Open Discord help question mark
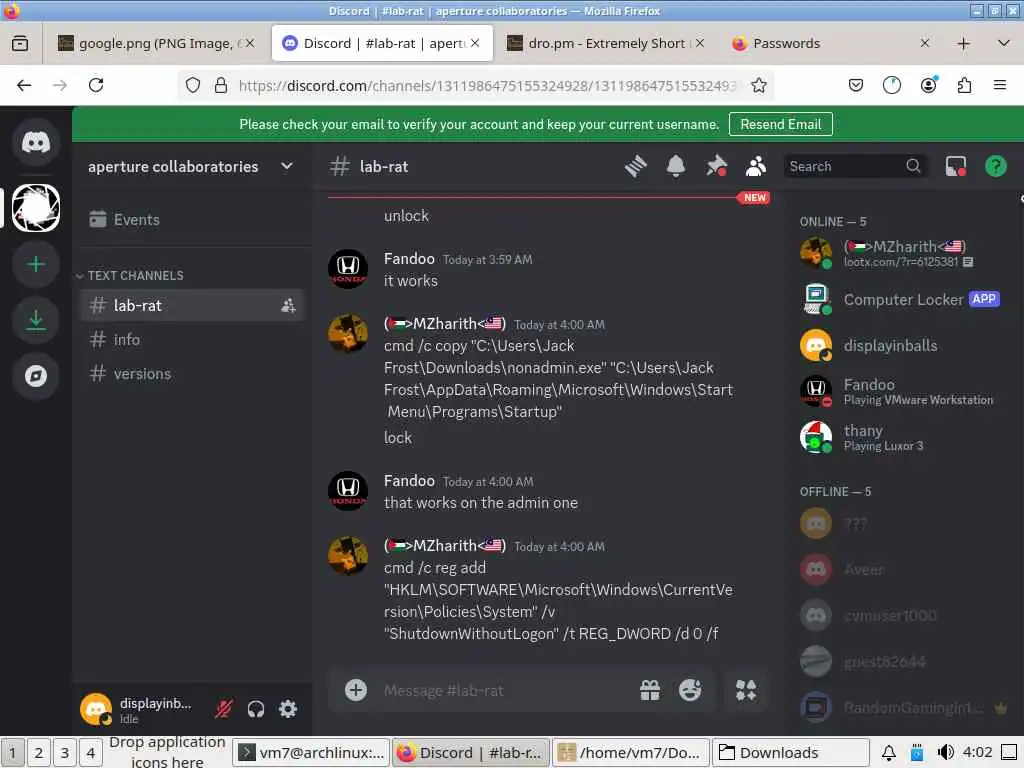The height and width of the screenshot is (768, 1024). pos(995,167)
